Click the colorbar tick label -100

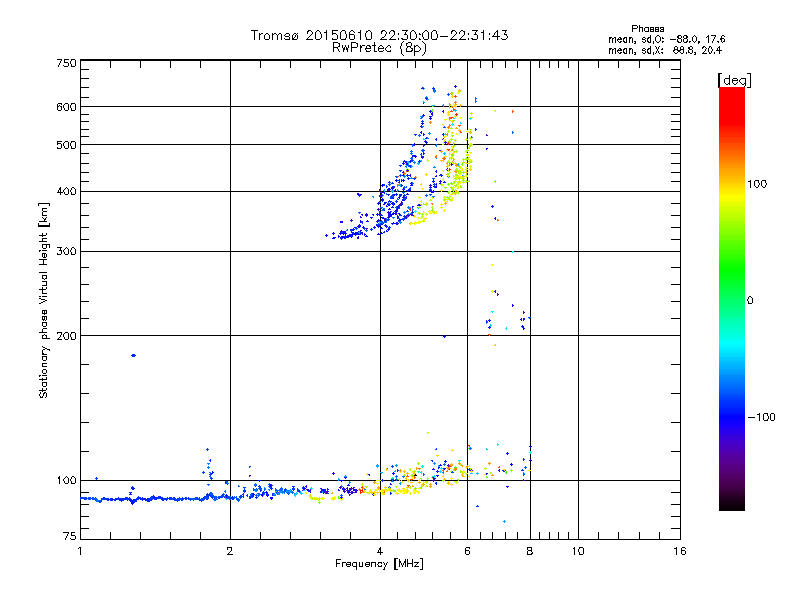tap(760, 416)
